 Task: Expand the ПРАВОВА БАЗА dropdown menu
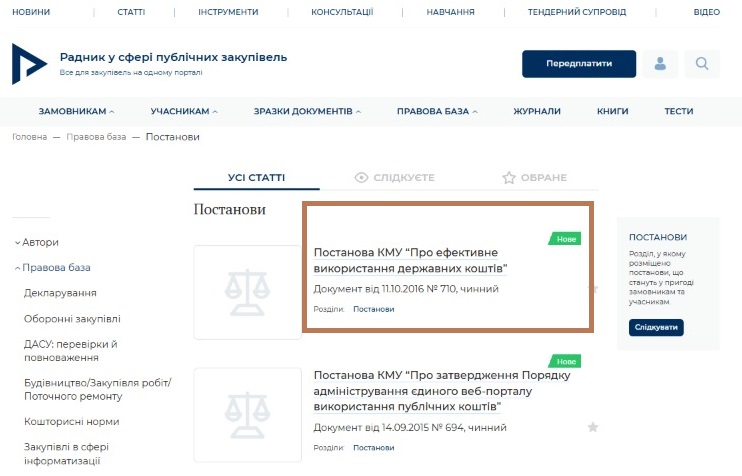[x=437, y=111]
